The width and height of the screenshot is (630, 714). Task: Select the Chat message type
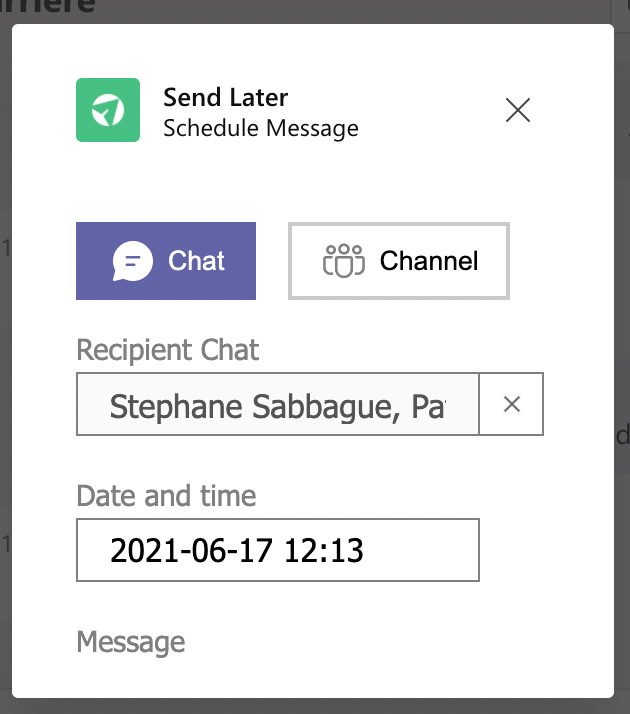pyautogui.click(x=166, y=261)
